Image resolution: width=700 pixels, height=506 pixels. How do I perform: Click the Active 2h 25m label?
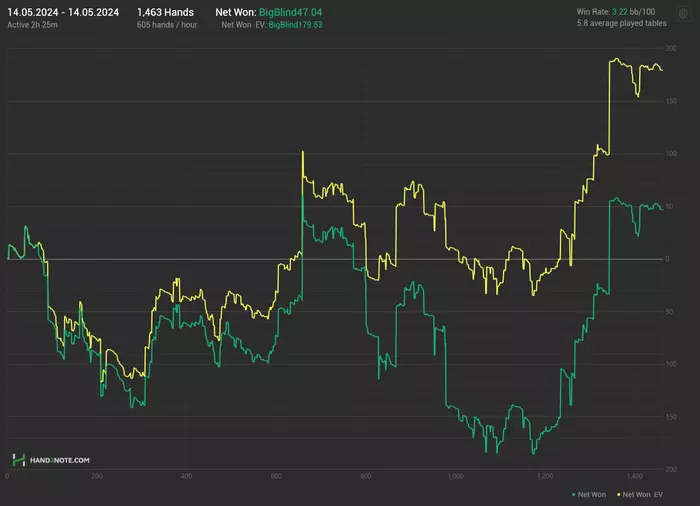coord(31,23)
